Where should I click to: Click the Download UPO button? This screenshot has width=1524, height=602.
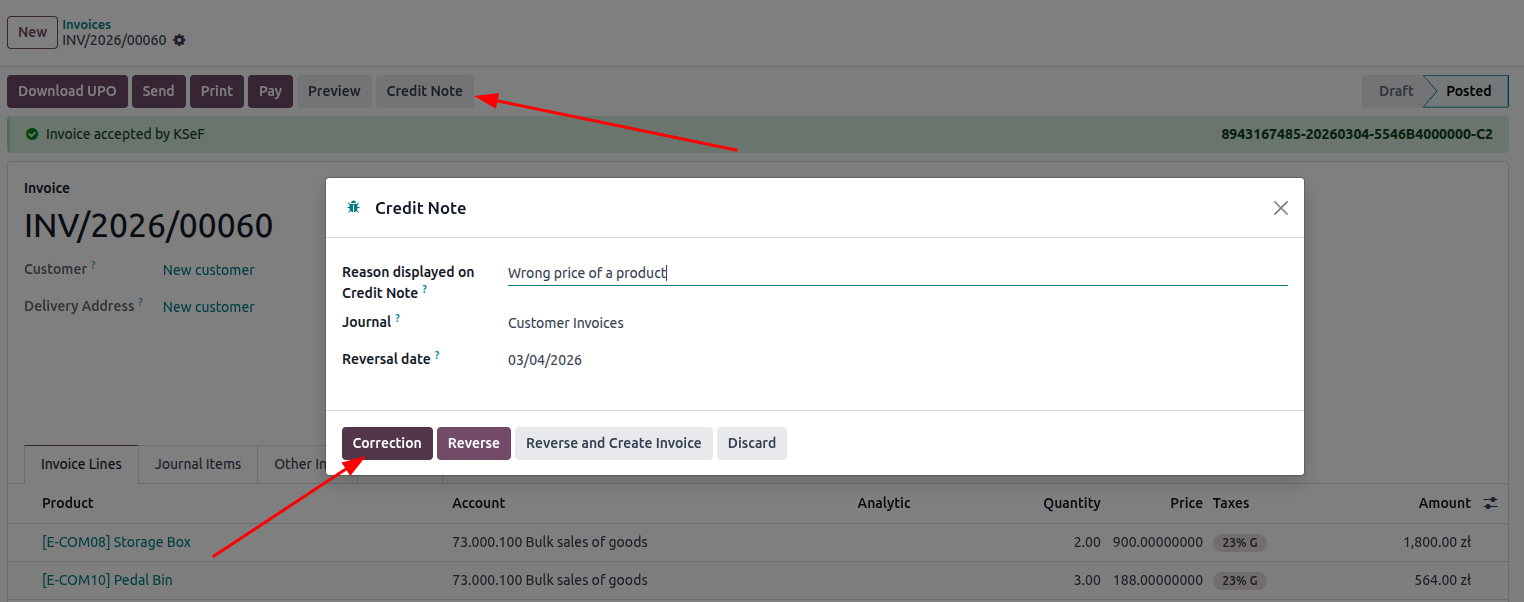(x=67, y=91)
